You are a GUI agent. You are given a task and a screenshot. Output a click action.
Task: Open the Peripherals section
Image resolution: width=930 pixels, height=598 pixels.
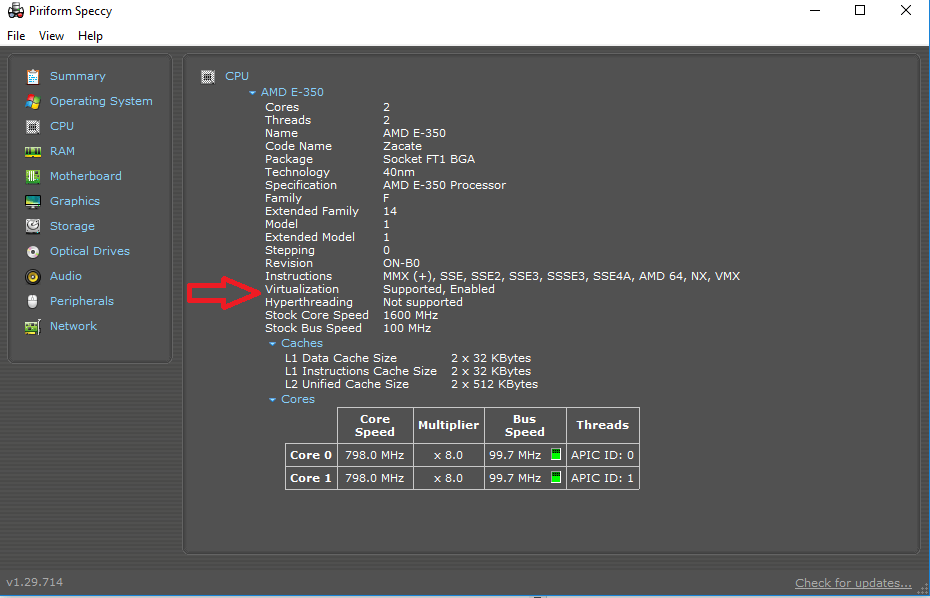[82, 301]
